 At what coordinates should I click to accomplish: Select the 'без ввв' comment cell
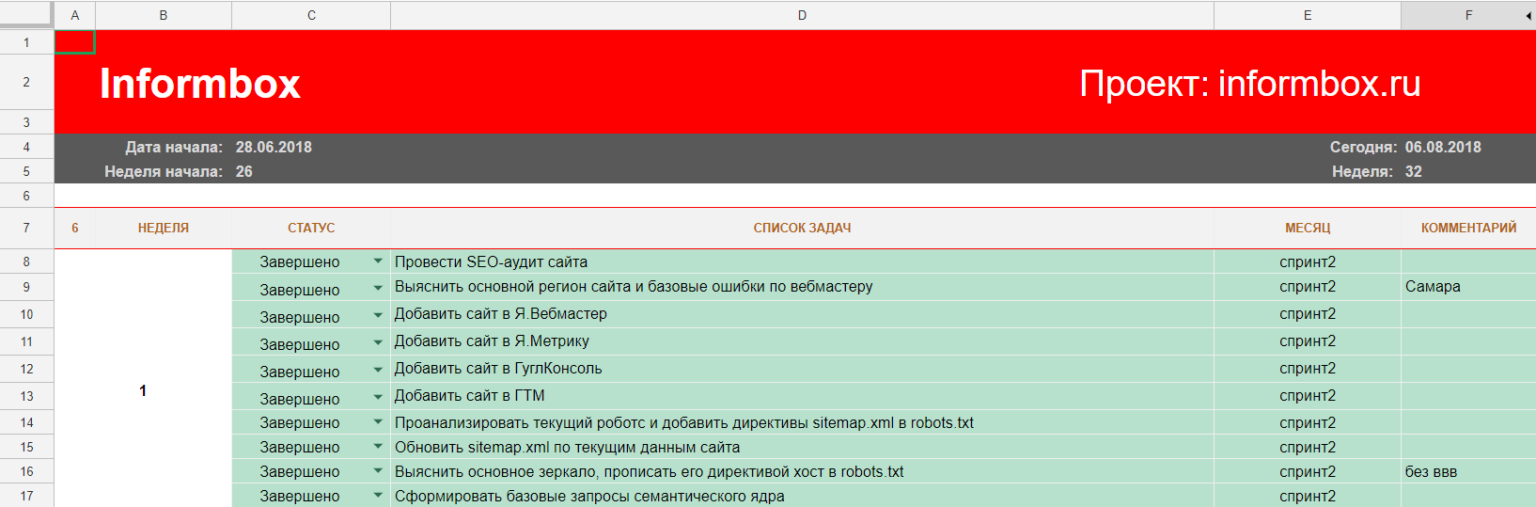point(1467,471)
